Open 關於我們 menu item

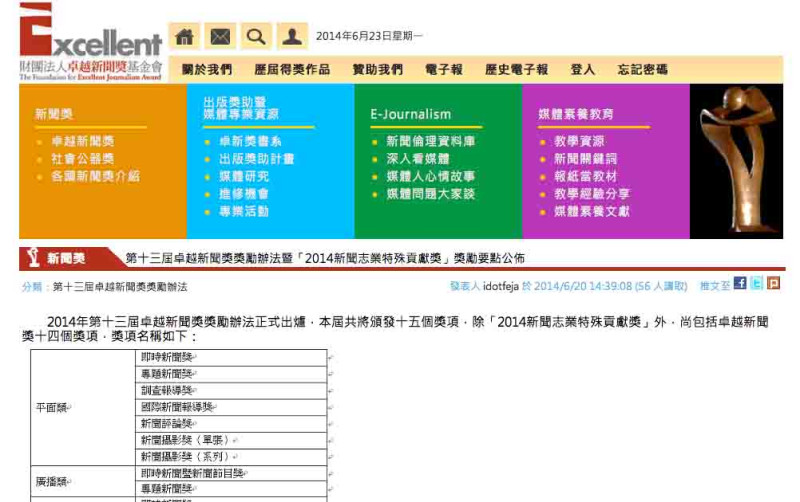pyautogui.click(x=207, y=69)
